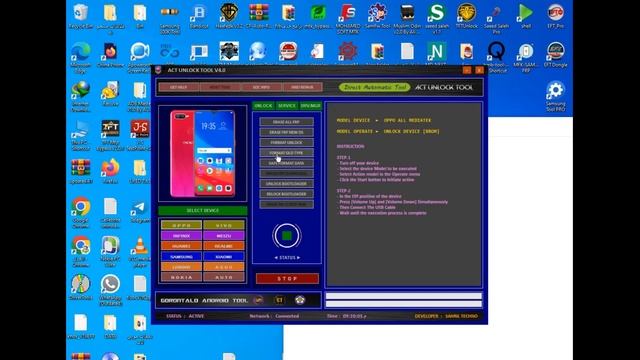This screenshot has width=640, height=360.
Task: Click ERASE FRP NEW OS operation
Action: [x=287, y=132]
